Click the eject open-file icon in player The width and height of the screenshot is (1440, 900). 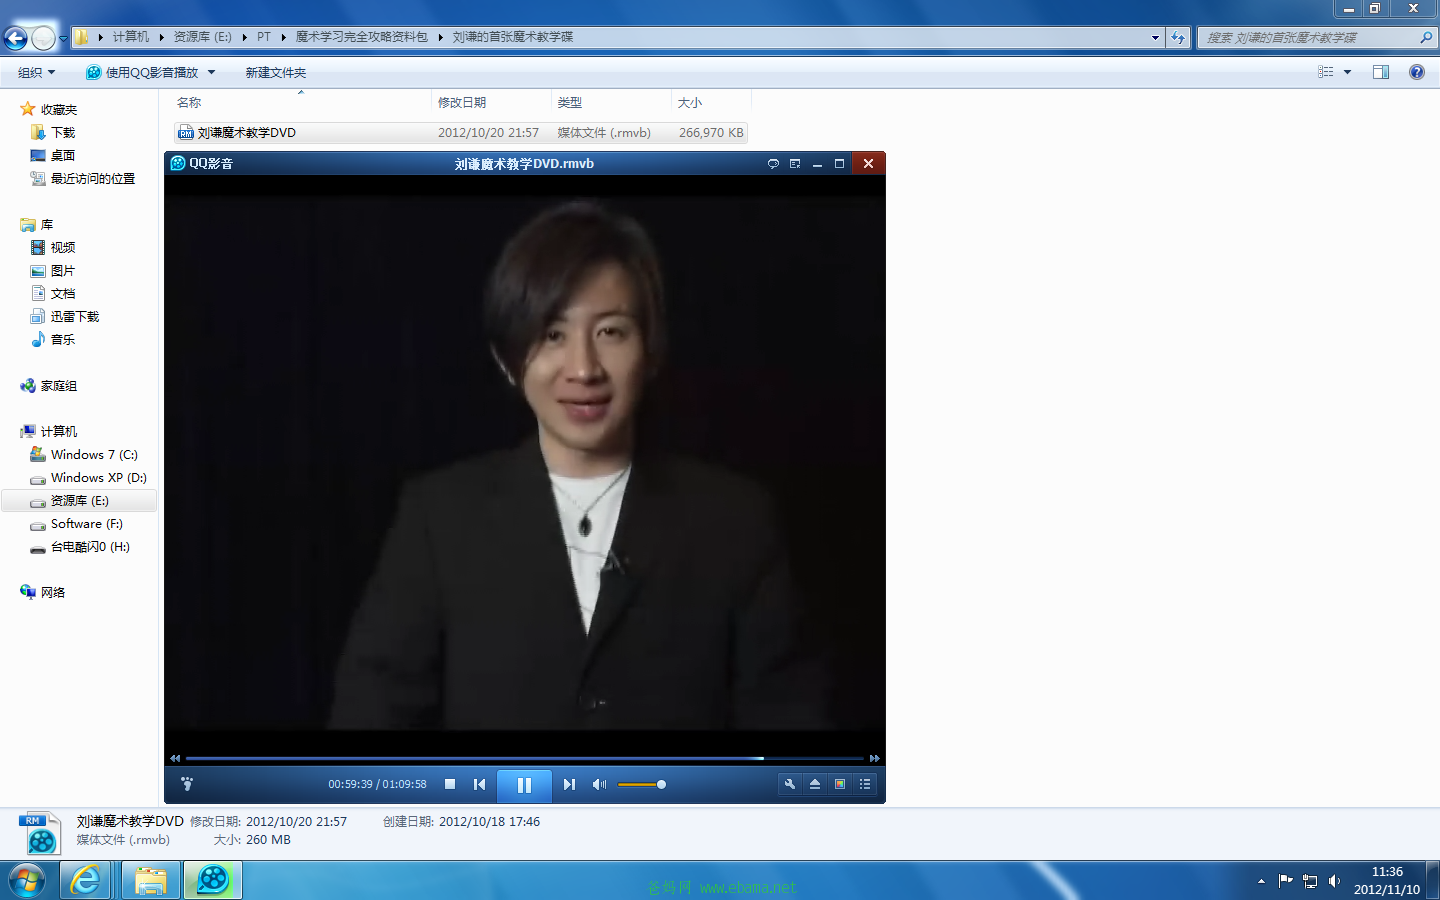click(x=815, y=784)
